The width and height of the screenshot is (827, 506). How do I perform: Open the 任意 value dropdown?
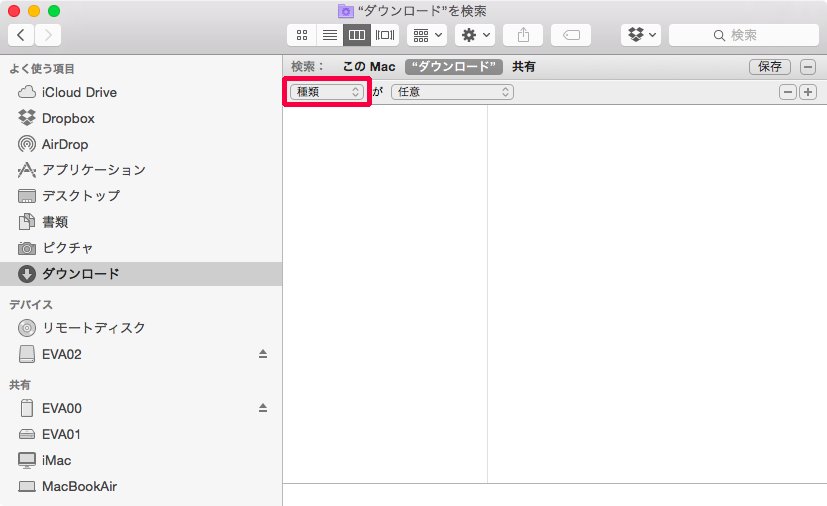pos(453,92)
